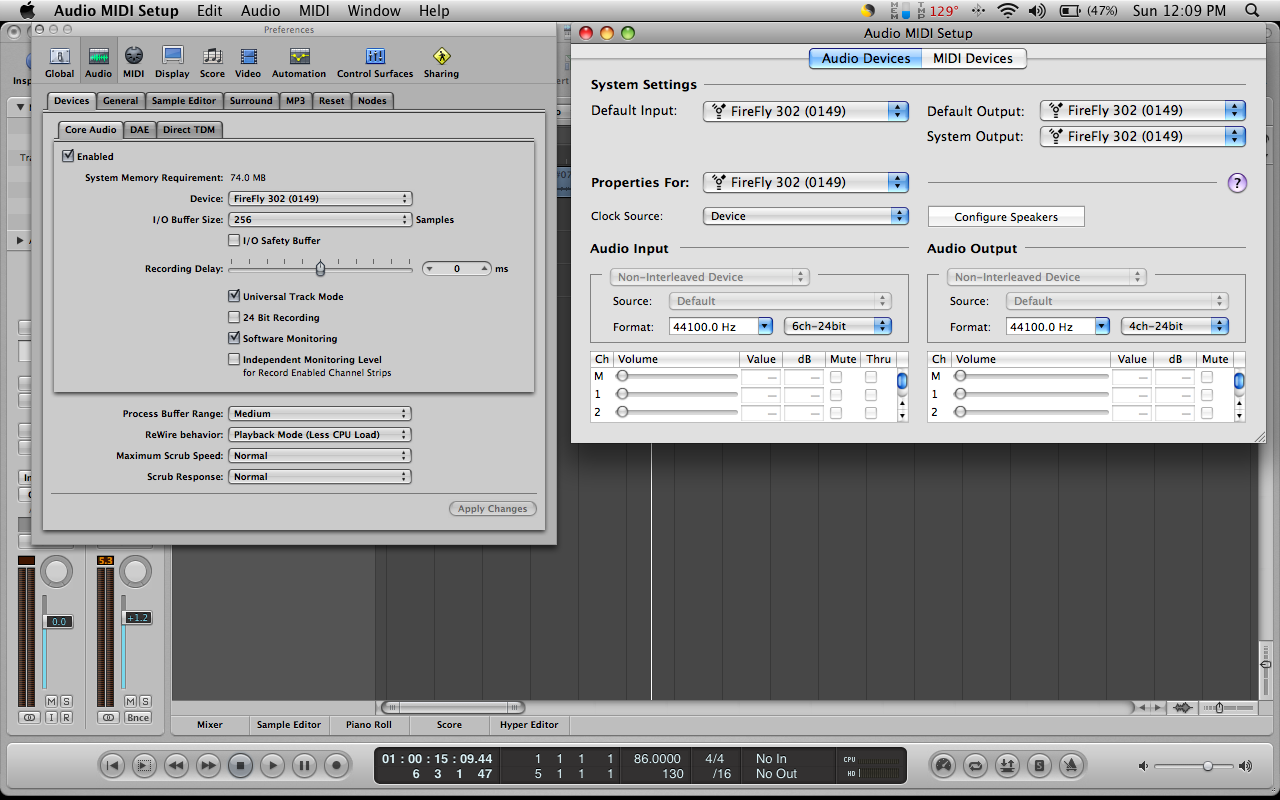Click the Score editor button at bottom
The image size is (1280, 800).
[x=449, y=725]
